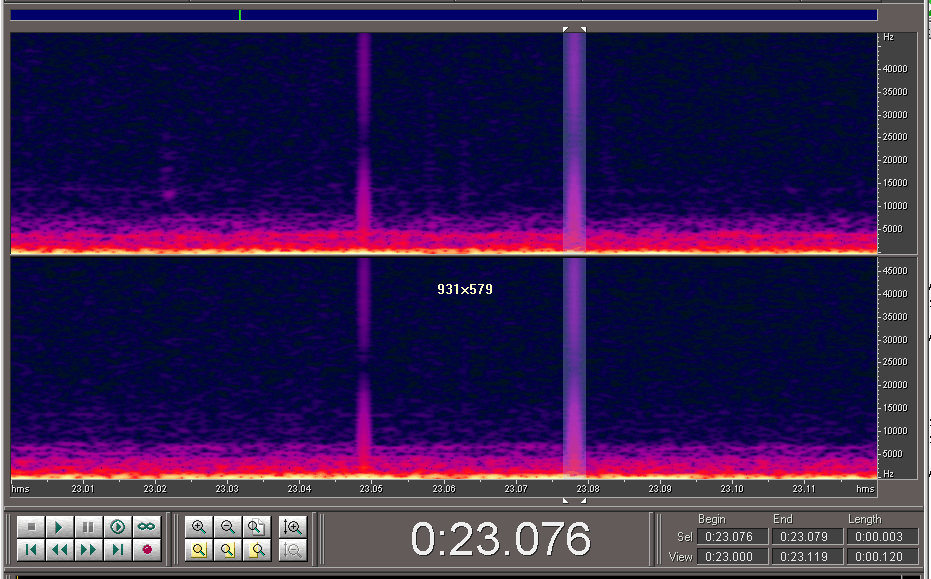Stop playback with the Stop button
This screenshot has width=931, height=579.
[31, 527]
